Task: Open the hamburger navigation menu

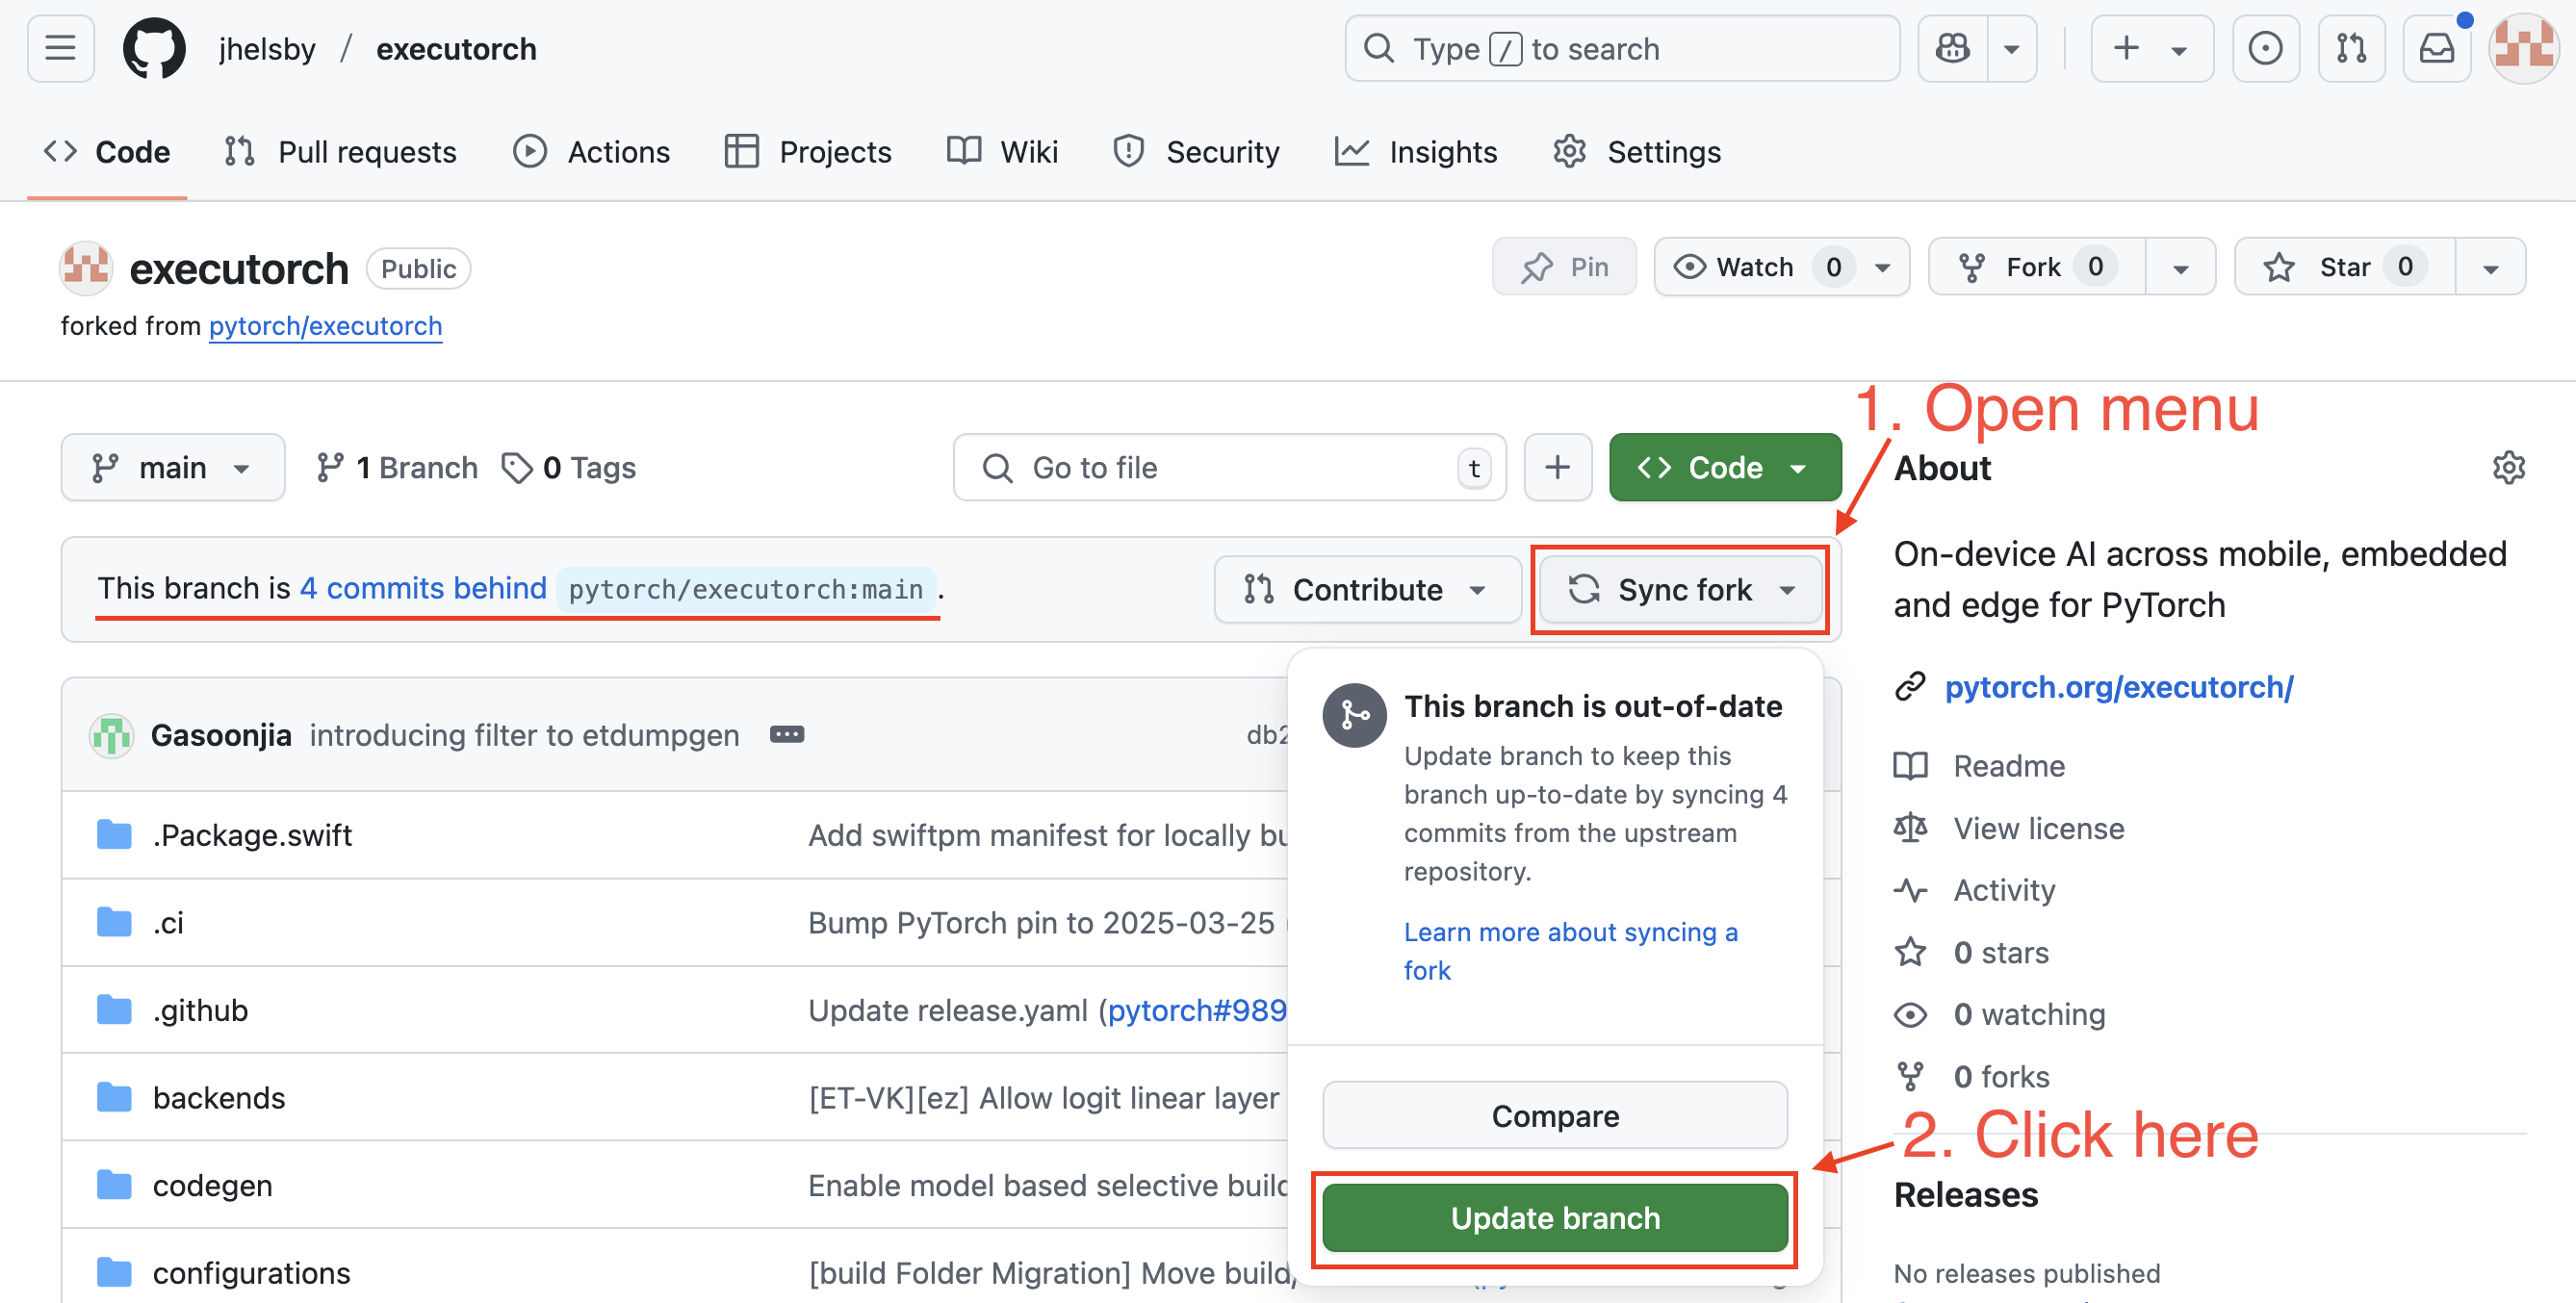Action: pos(60,48)
